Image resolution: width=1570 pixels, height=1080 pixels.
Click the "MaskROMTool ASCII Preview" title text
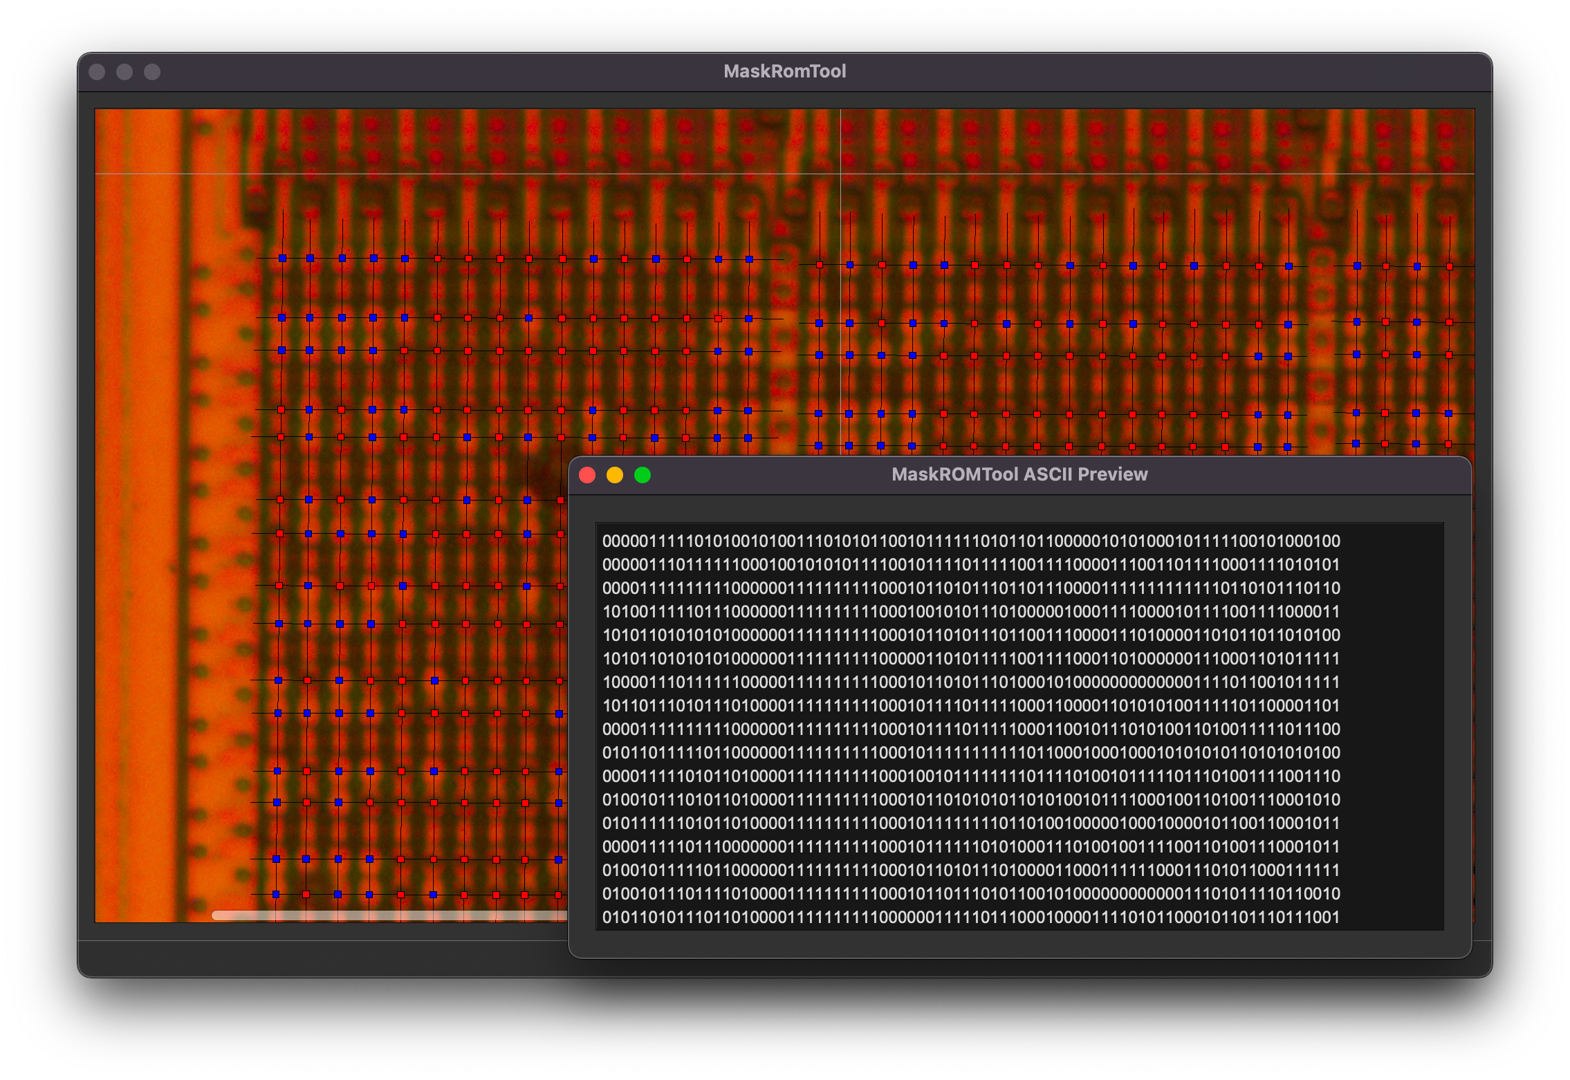(x=1019, y=475)
